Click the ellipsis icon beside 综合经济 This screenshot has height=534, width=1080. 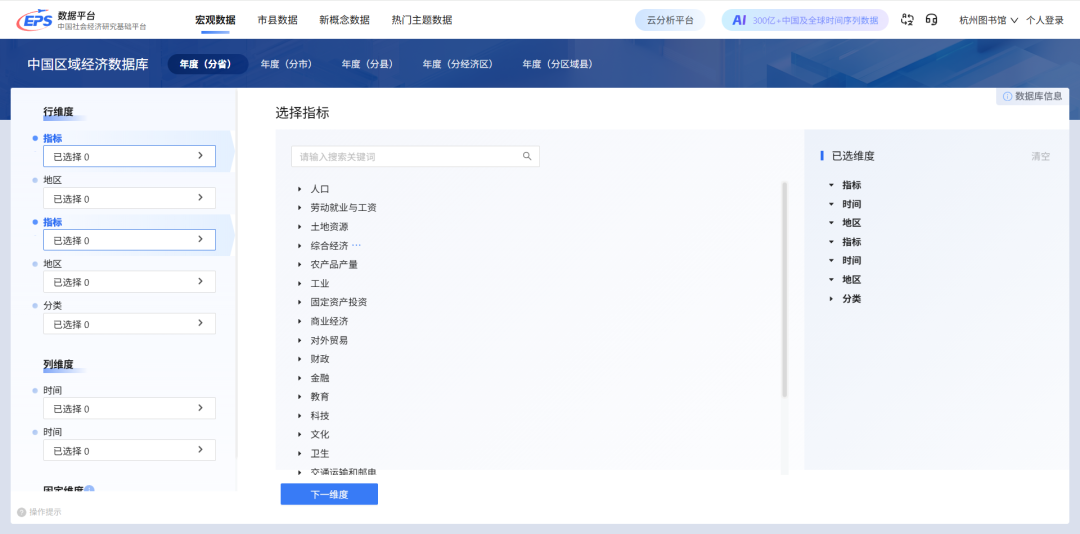click(356, 245)
